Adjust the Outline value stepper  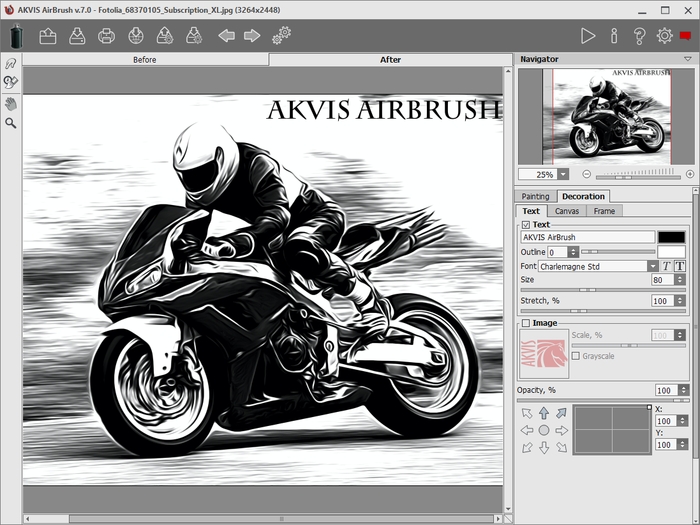[574, 252]
